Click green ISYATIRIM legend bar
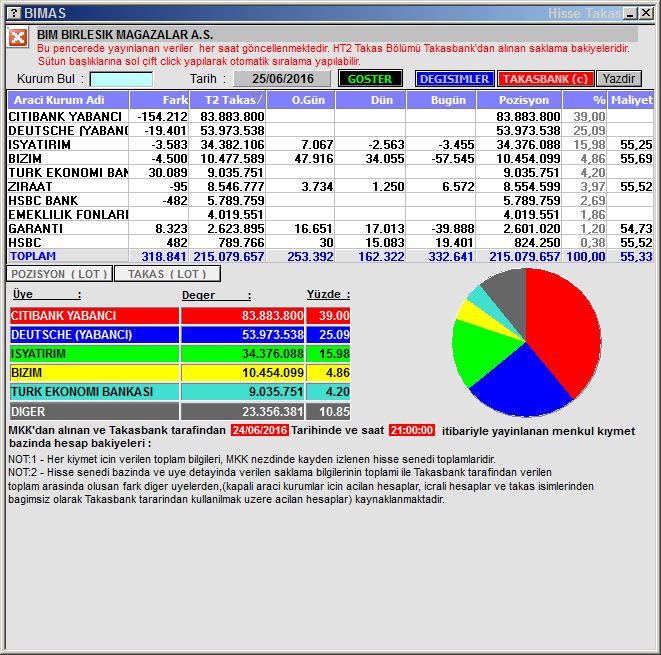 pos(94,354)
